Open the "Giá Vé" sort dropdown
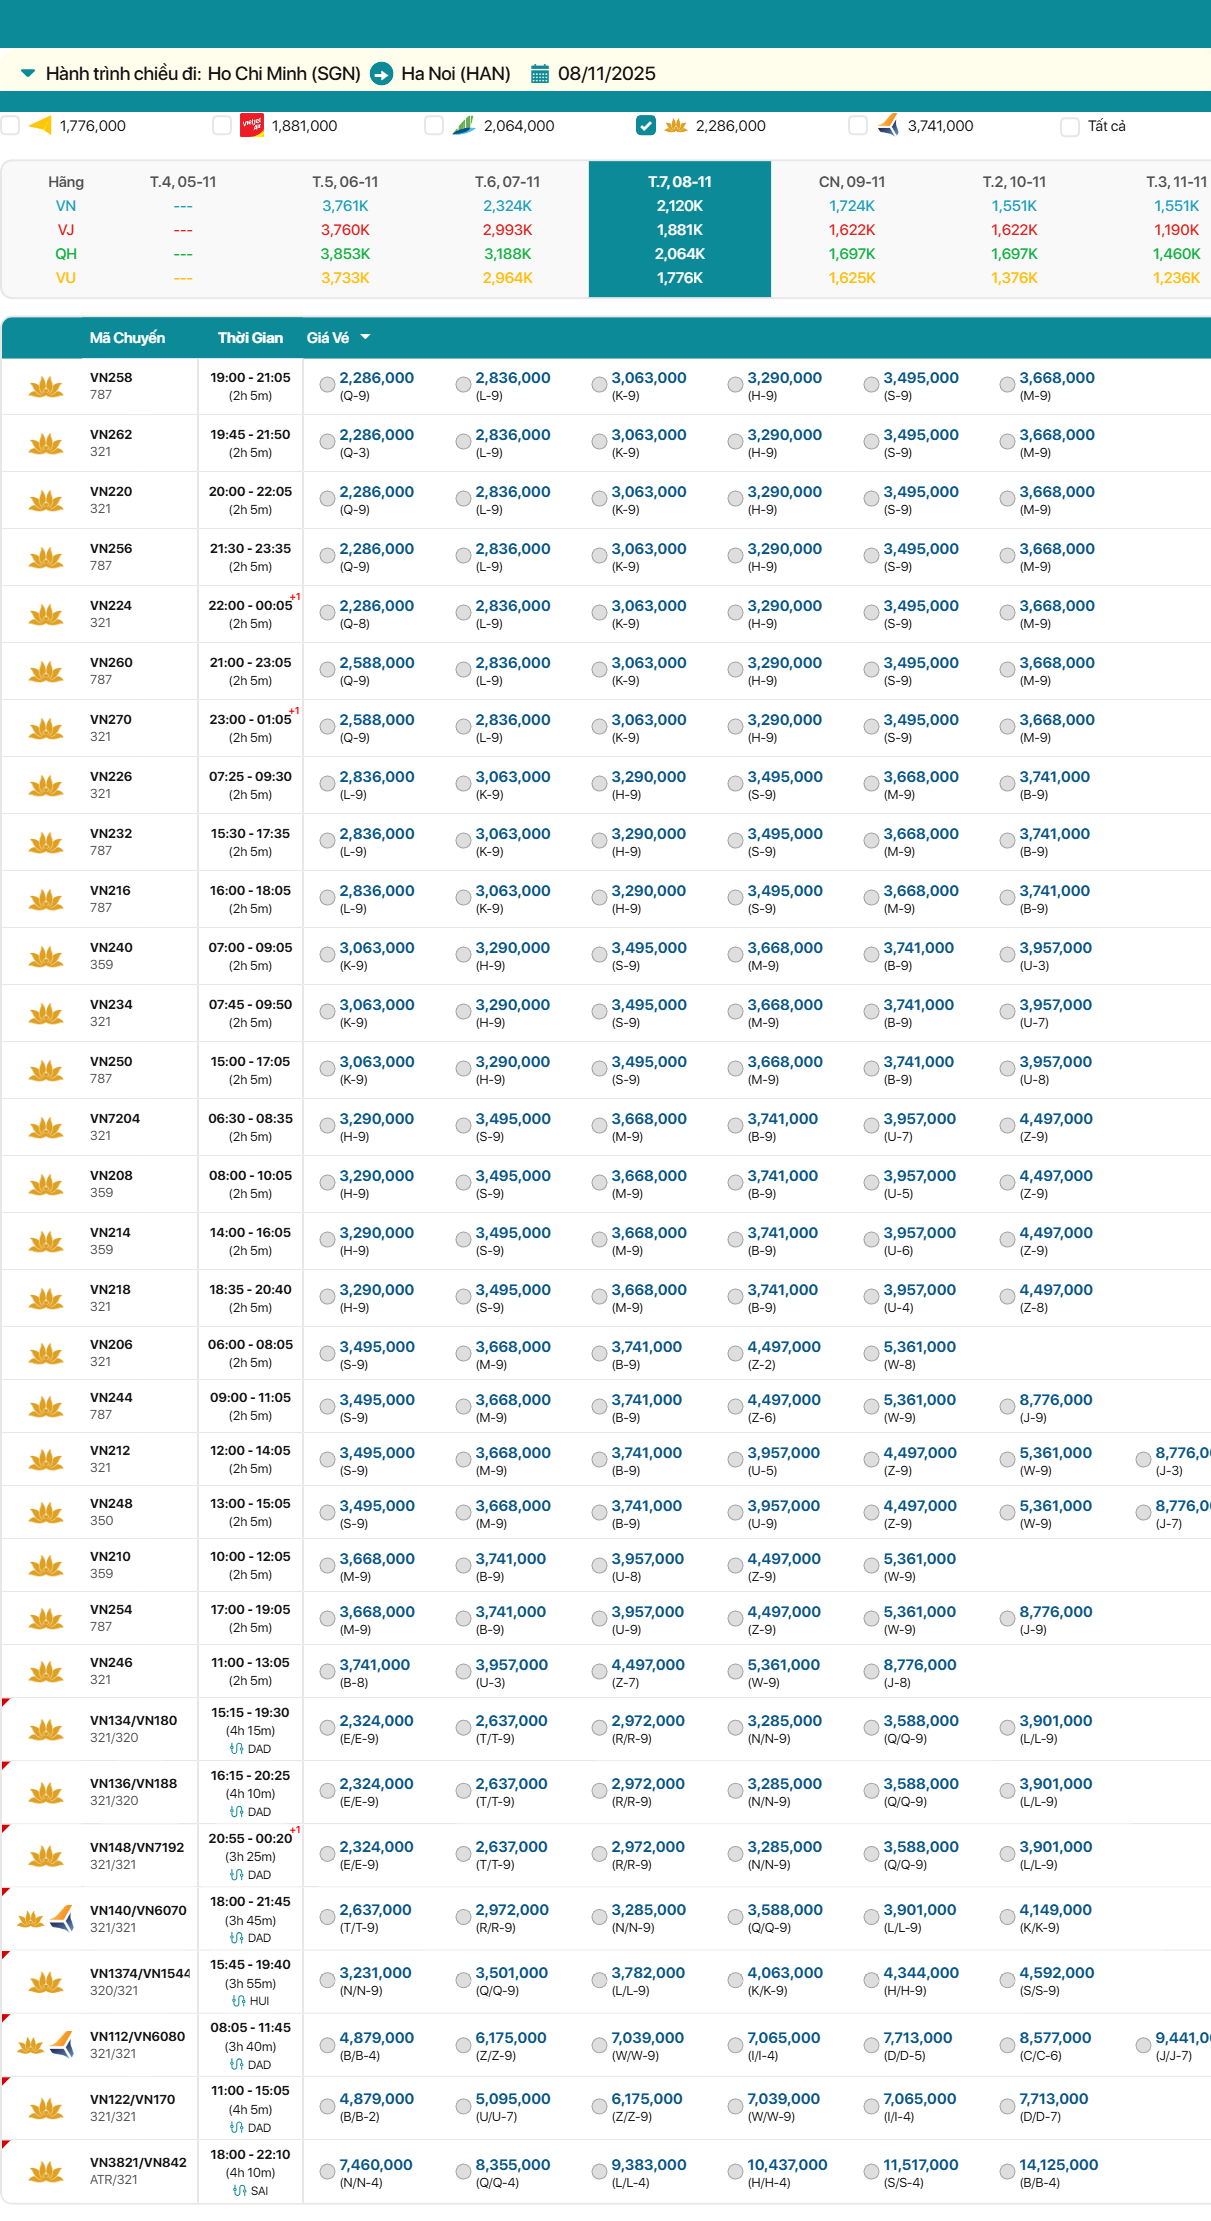The height and width of the screenshot is (2221, 1211). point(338,338)
